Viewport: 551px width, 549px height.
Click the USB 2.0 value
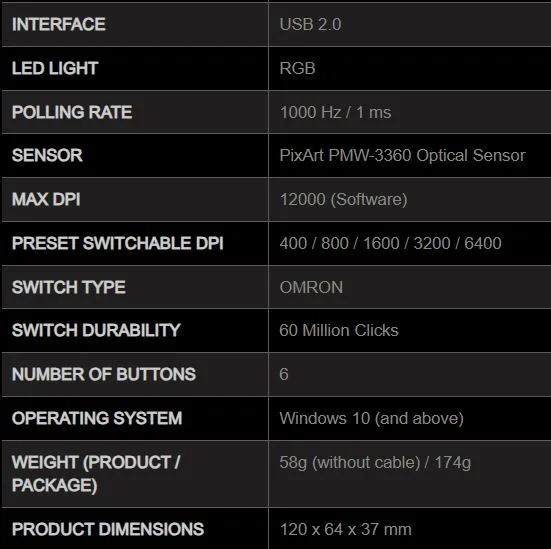[310, 24]
